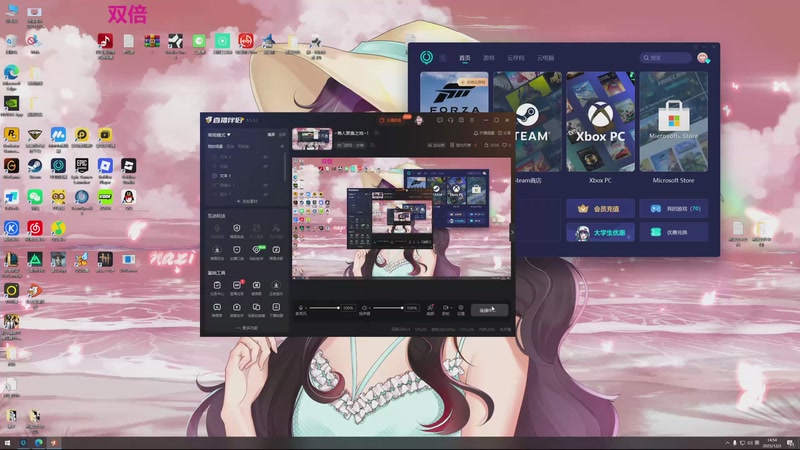Show hidden icons in the system tray
800x450 pixels.
coord(727,442)
